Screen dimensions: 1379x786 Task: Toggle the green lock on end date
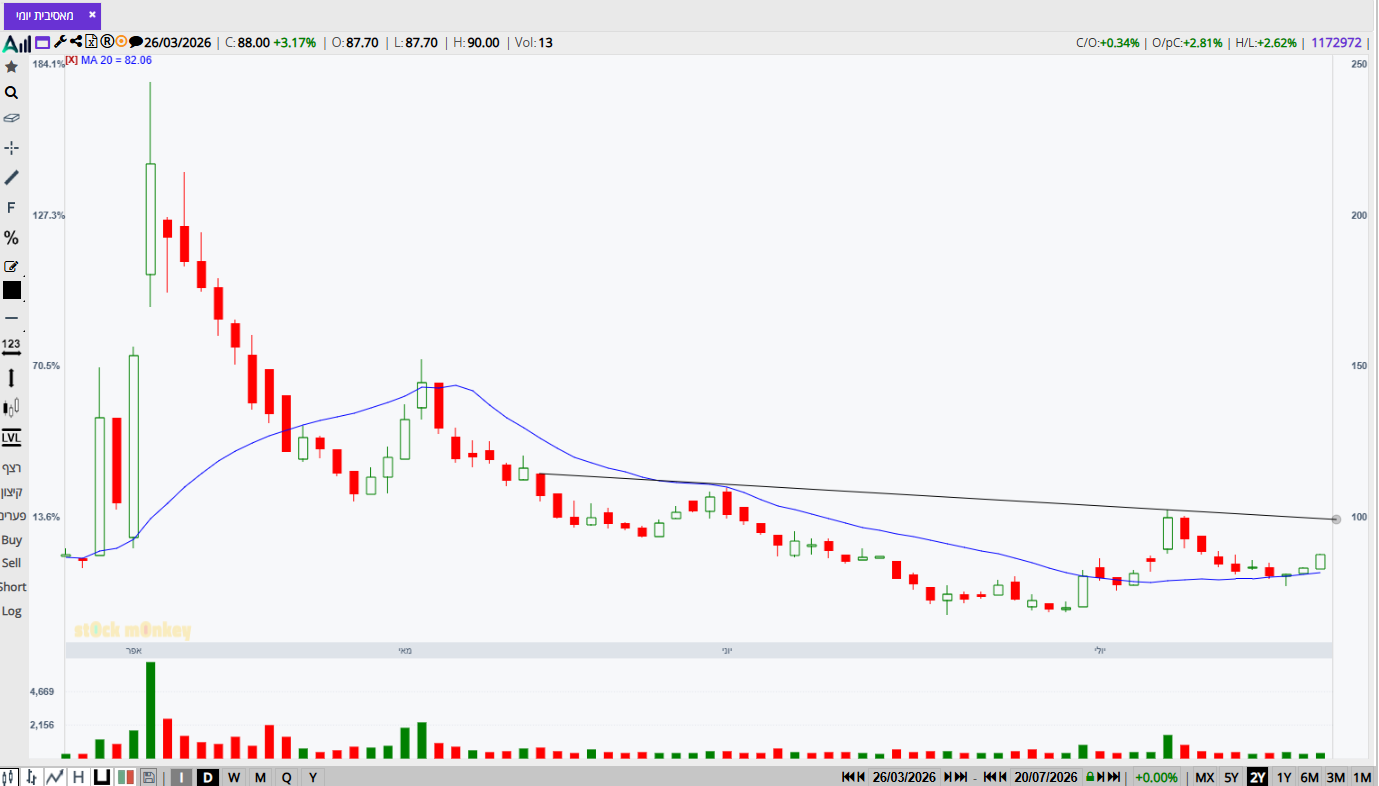[x=1090, y=777]
